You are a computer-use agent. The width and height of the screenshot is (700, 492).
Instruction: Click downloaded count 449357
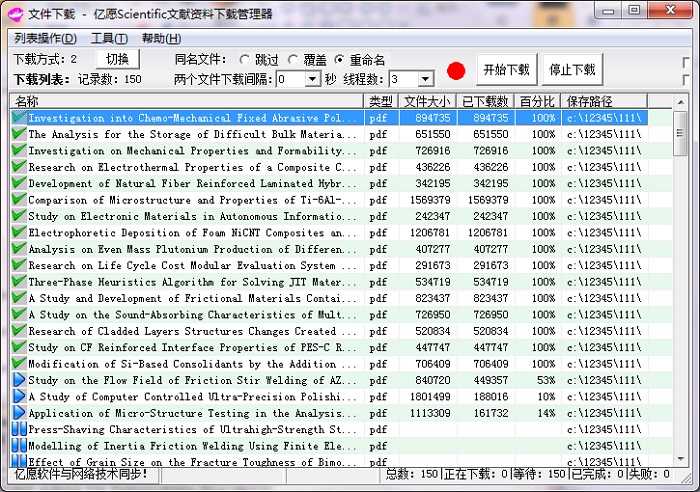pos(491,380)
